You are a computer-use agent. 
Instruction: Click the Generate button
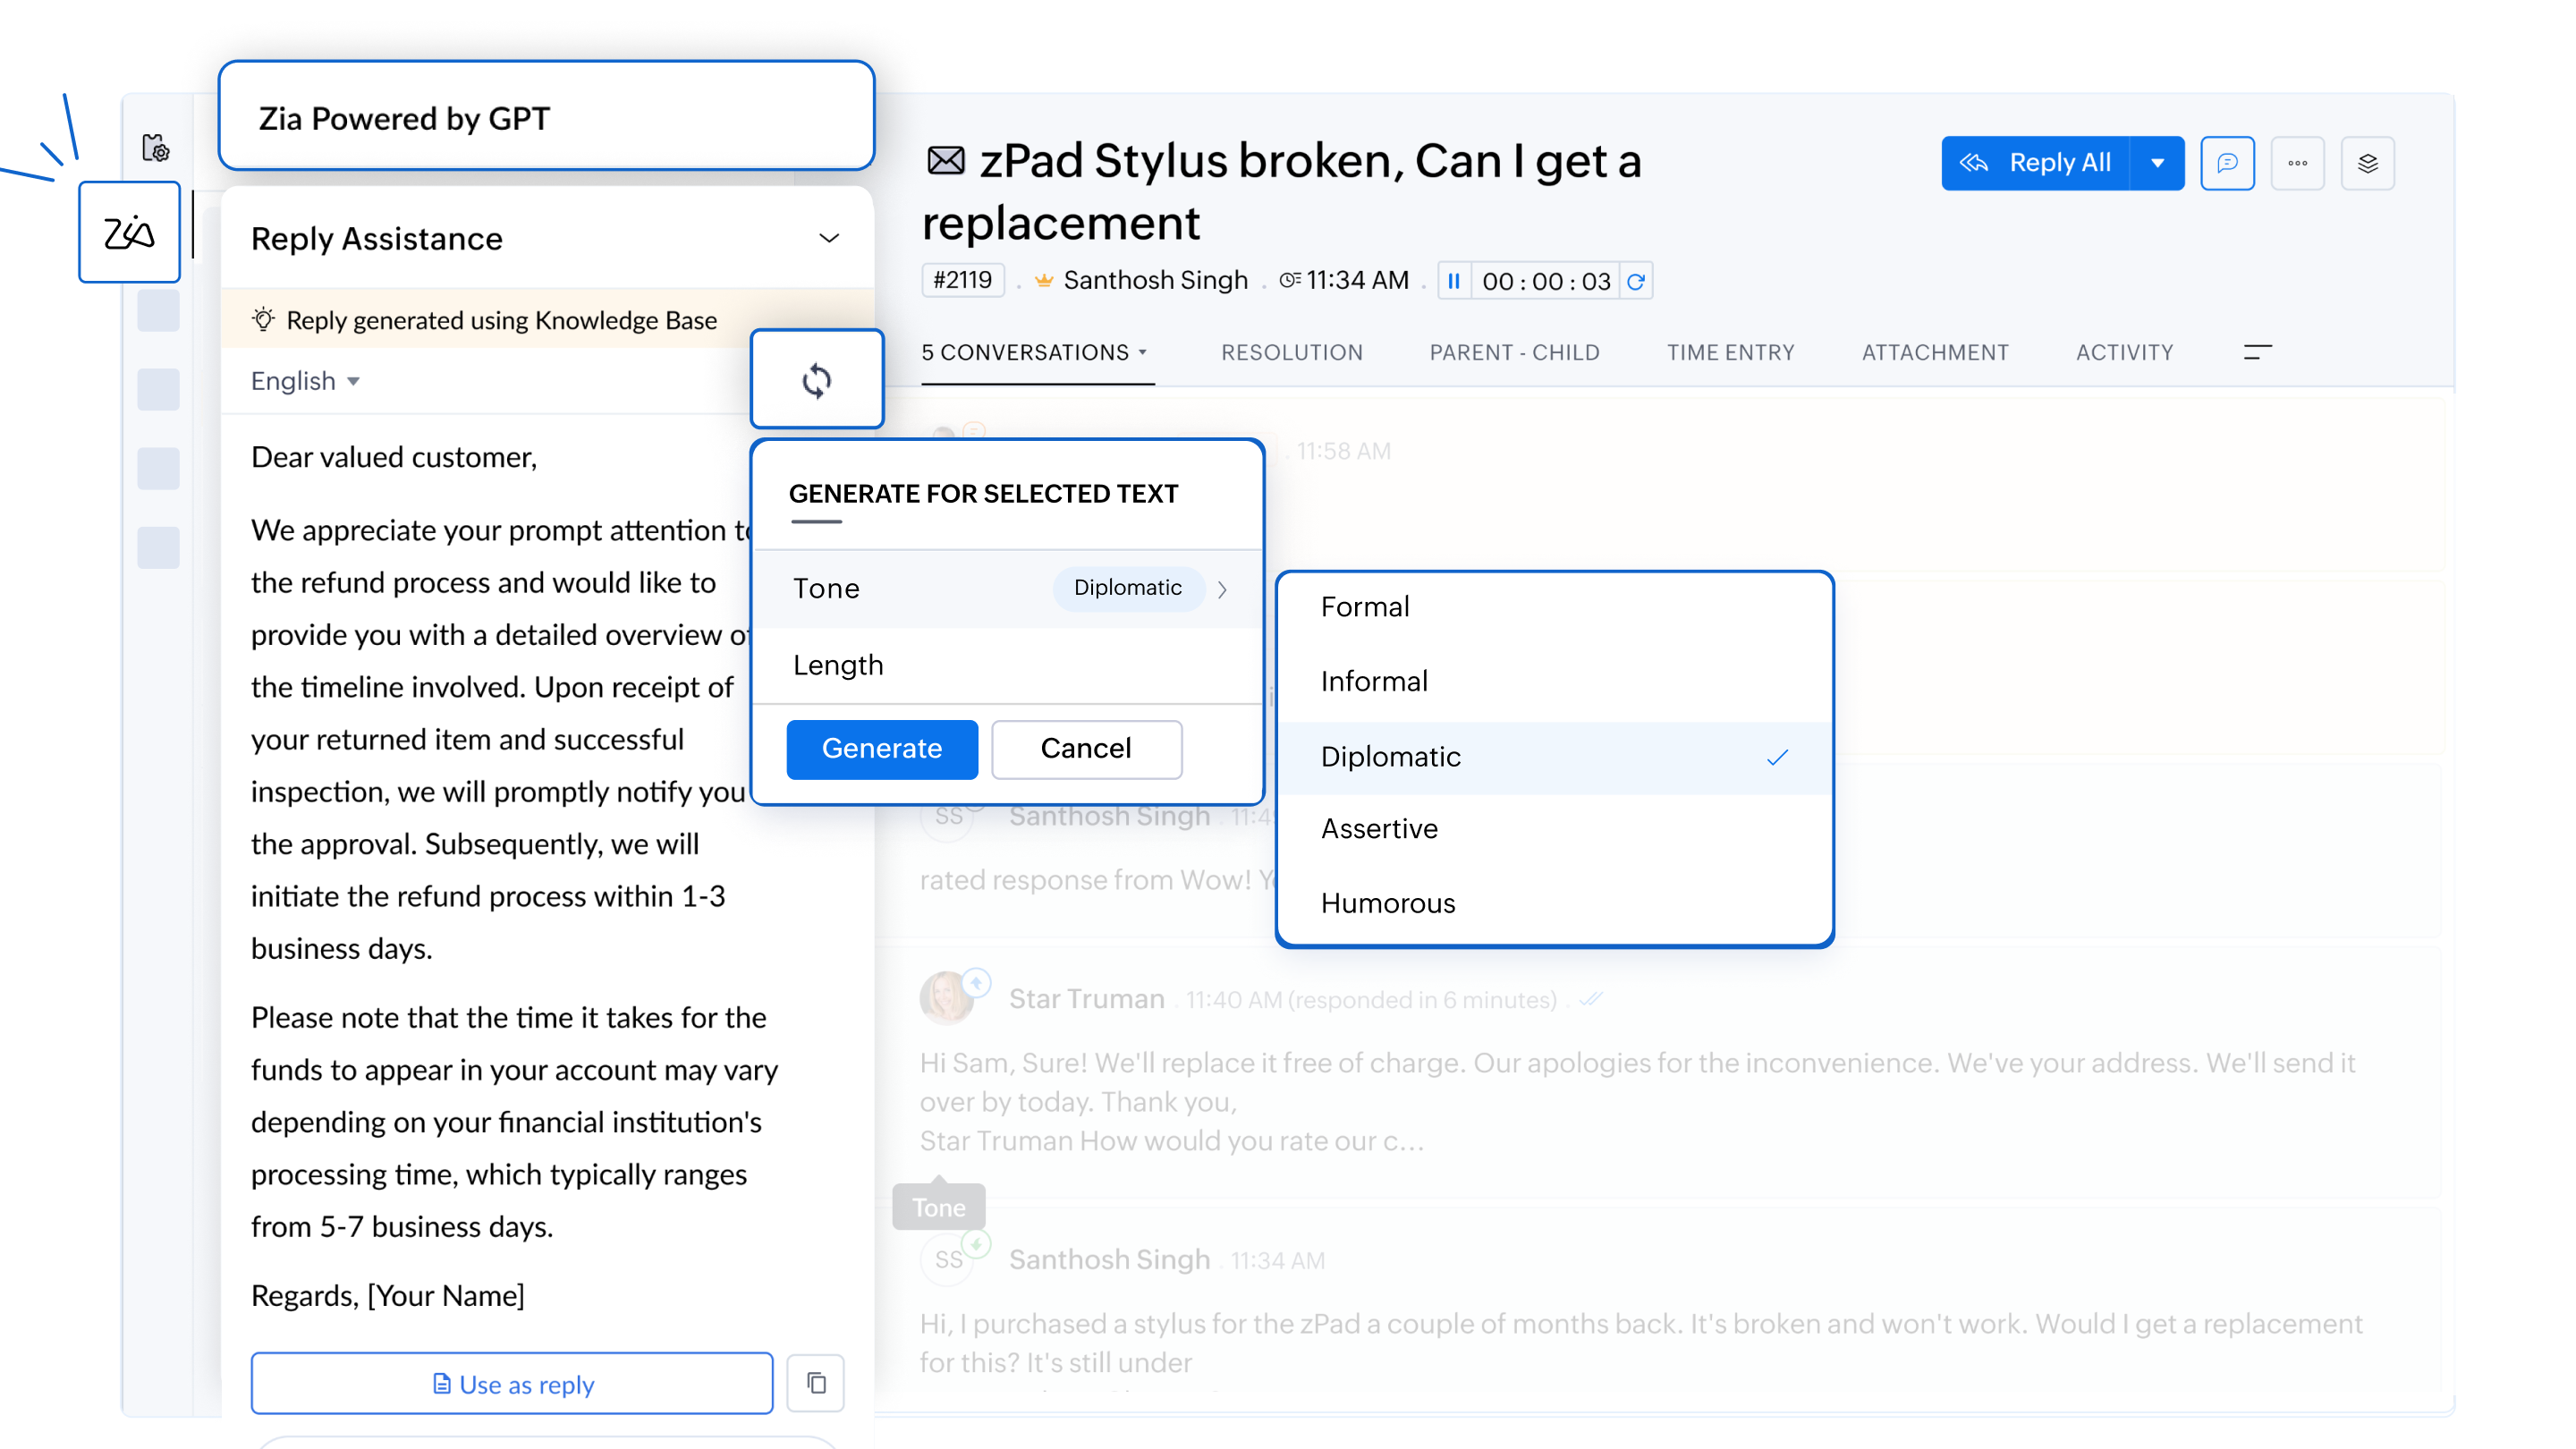[x=881, y=748]
